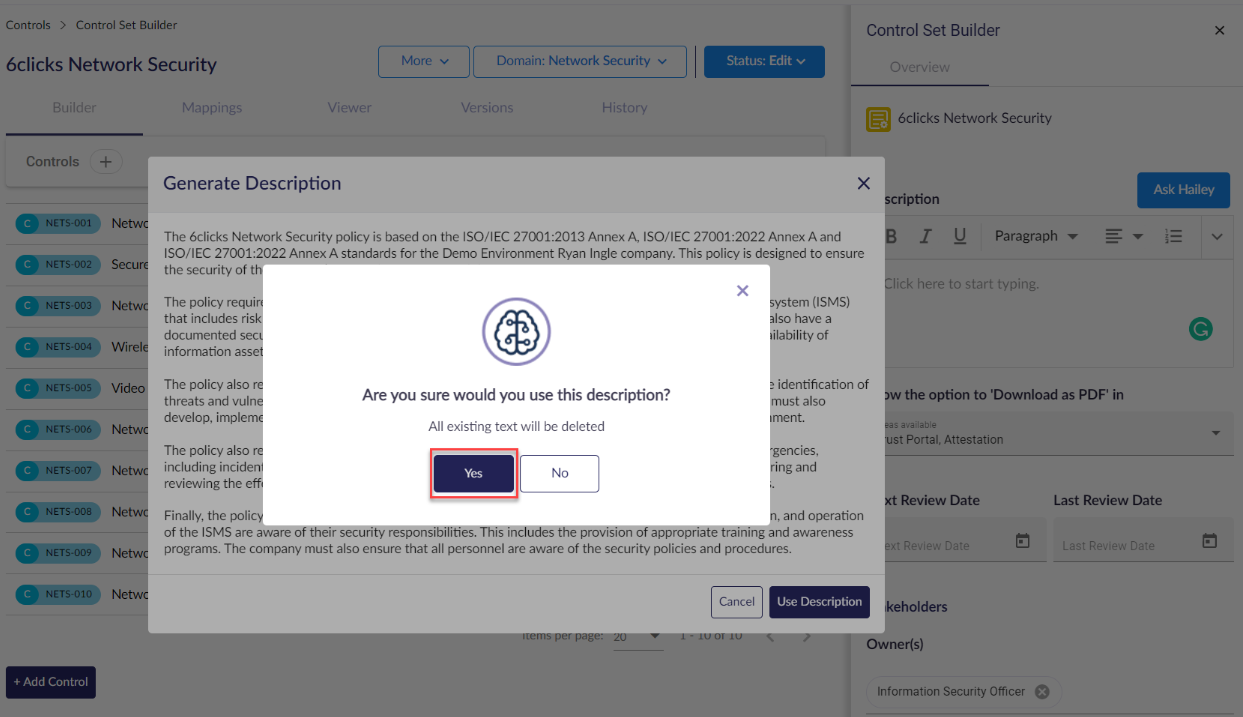The width and height of the screenshot is (1243, 717).
Task: Switch to the Mappings tab
Action: click(x=212, y=108)
